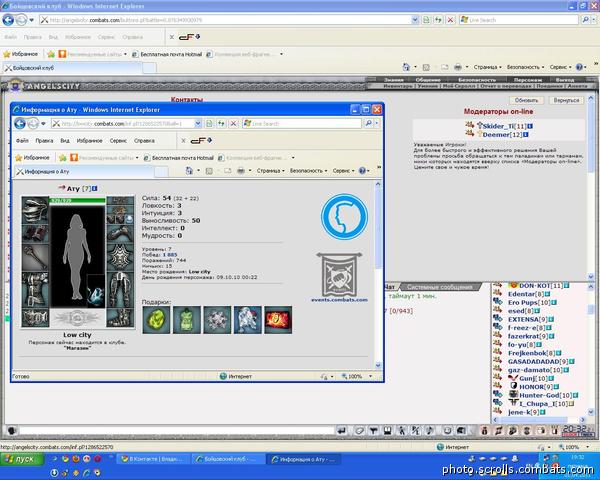600x480 pixels.
Task: Open the Вид menu in the info window
Action: 65,140
